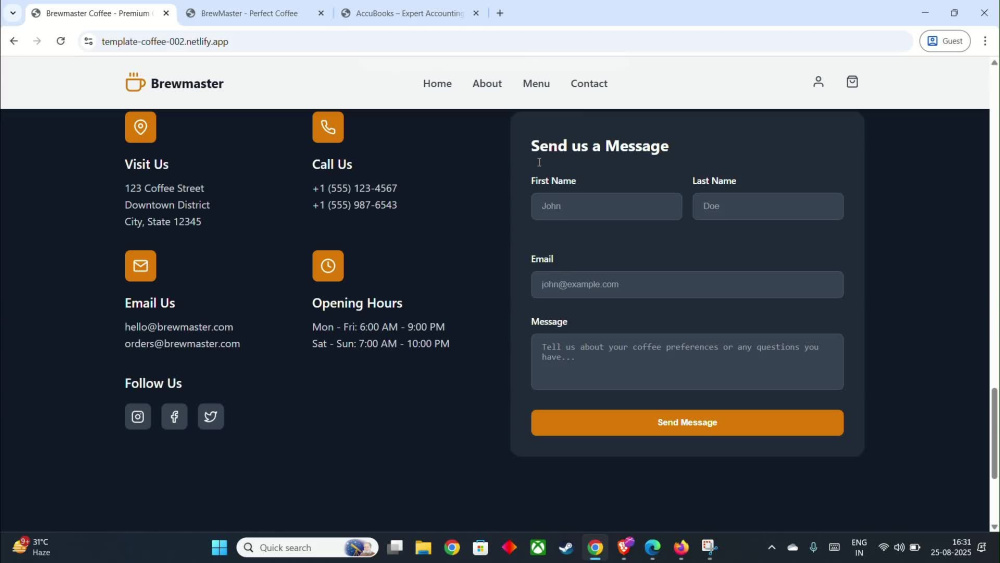Reload the page with refresh icon

pos(61,41)
